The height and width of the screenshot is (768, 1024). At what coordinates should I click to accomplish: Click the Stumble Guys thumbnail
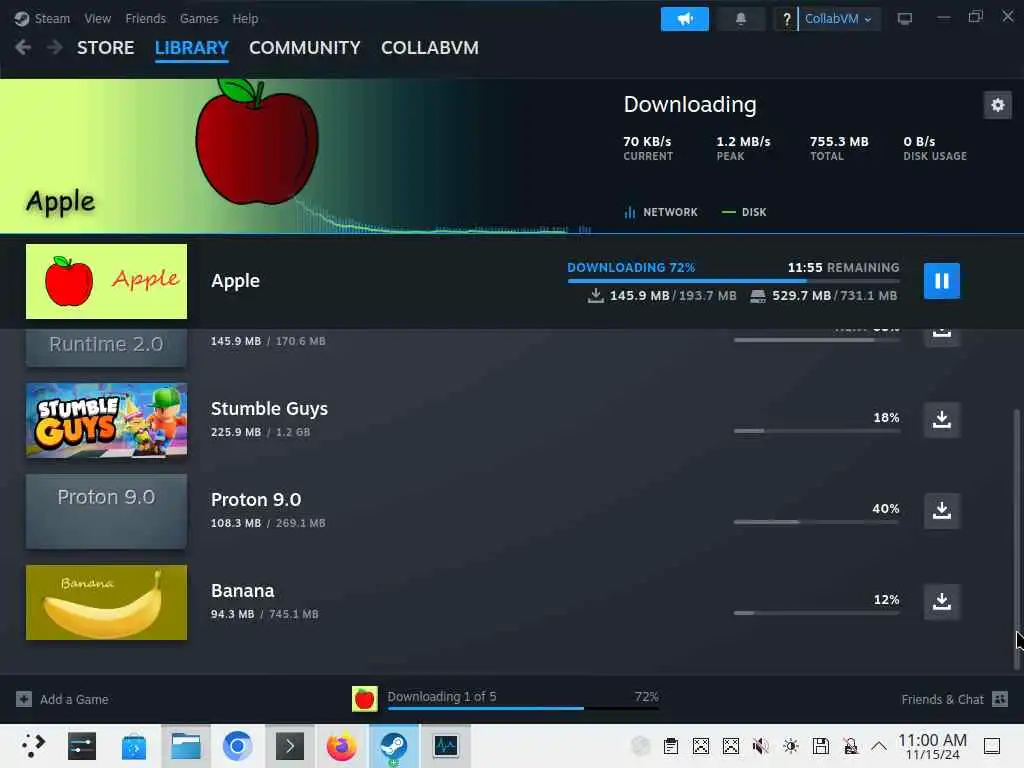click(106, 420)
